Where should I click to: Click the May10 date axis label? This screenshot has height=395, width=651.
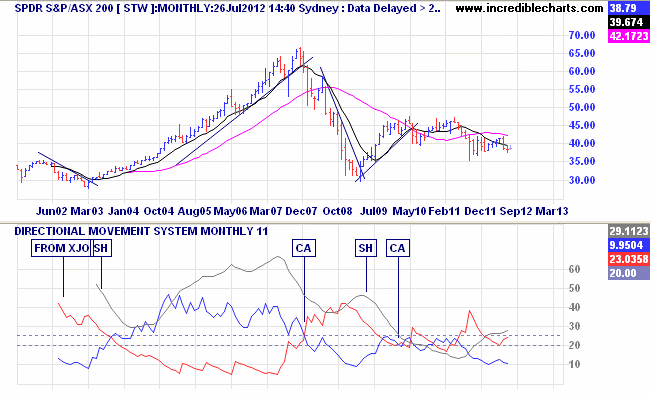pos(409,211)
